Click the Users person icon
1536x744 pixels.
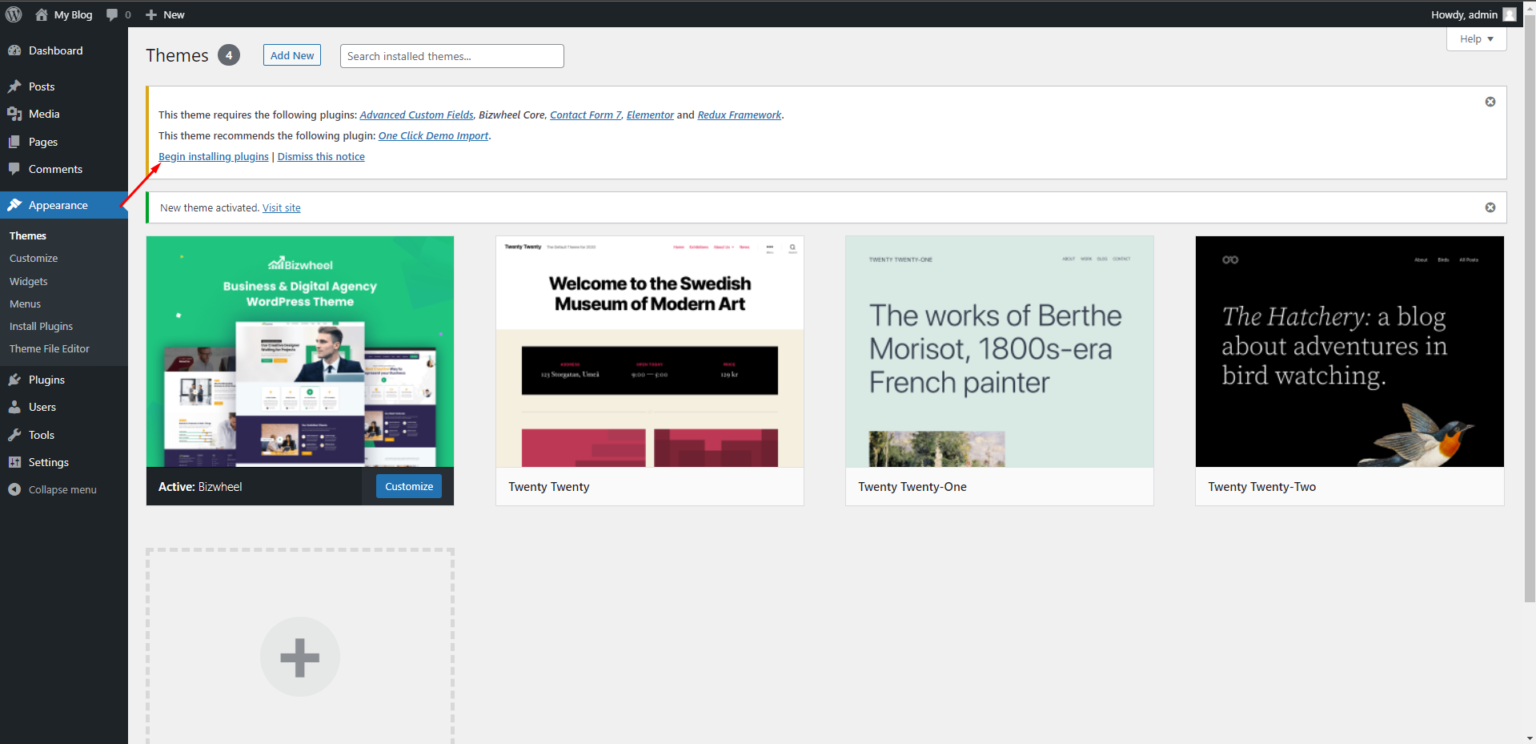[x=14, y=407]
